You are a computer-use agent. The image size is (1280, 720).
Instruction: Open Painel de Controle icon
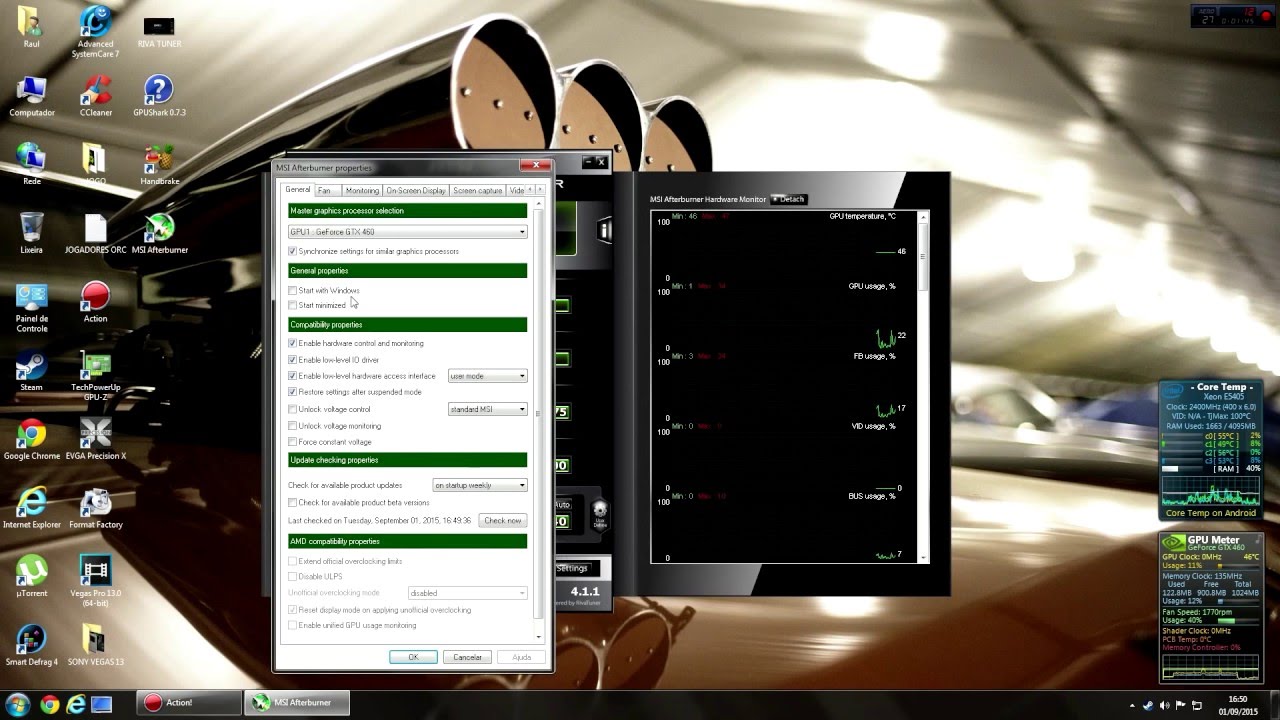(31, 306)
